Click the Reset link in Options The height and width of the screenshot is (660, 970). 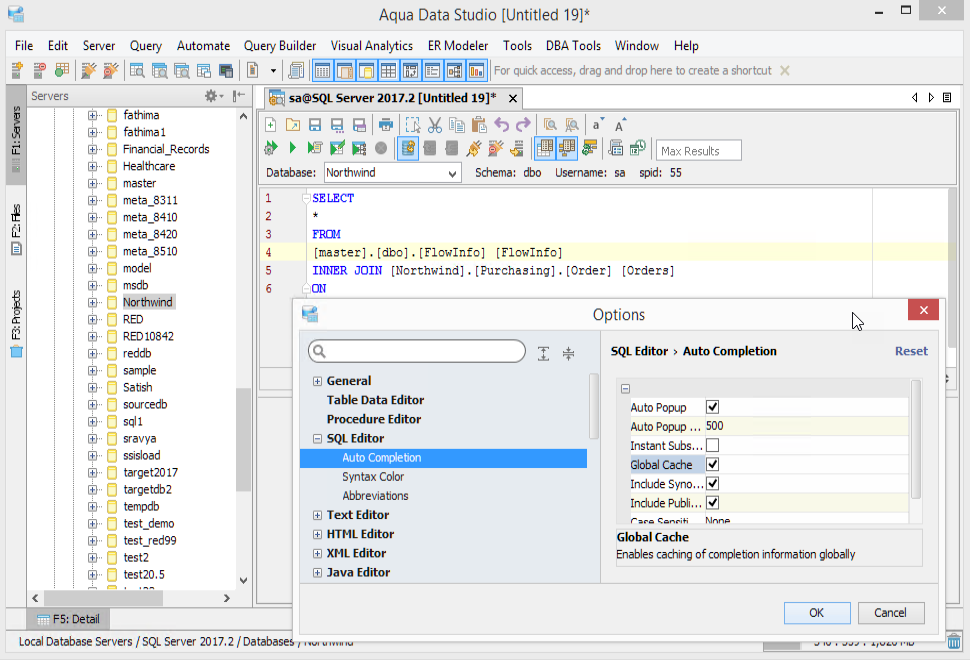click(910, 351)
